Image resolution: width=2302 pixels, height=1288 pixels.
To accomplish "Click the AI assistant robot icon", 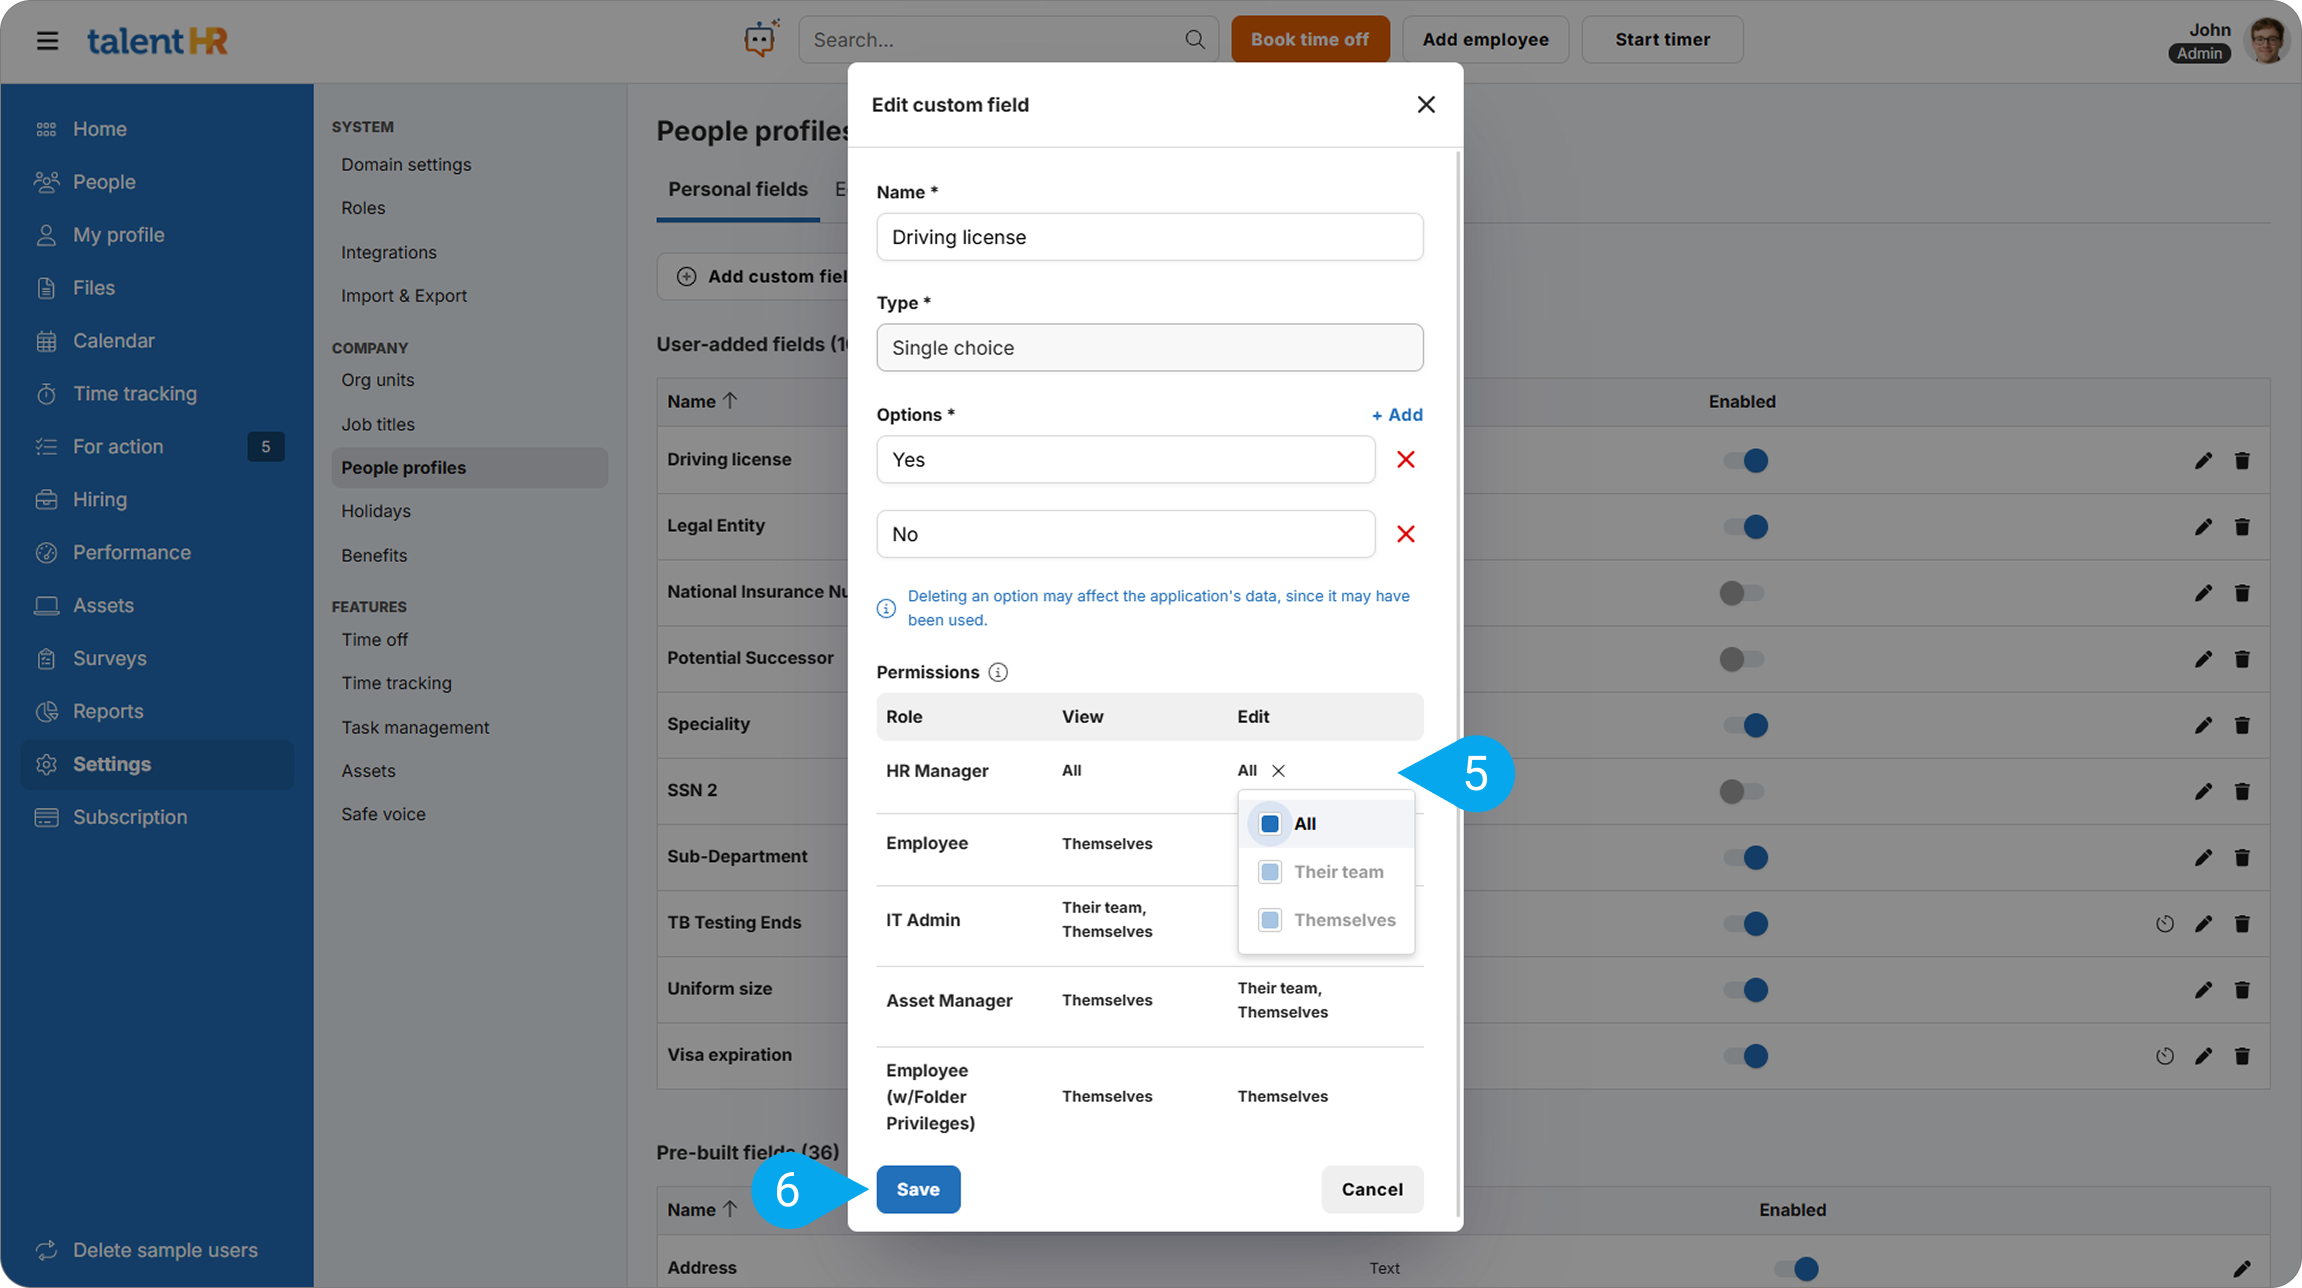I will coord(760,40).
